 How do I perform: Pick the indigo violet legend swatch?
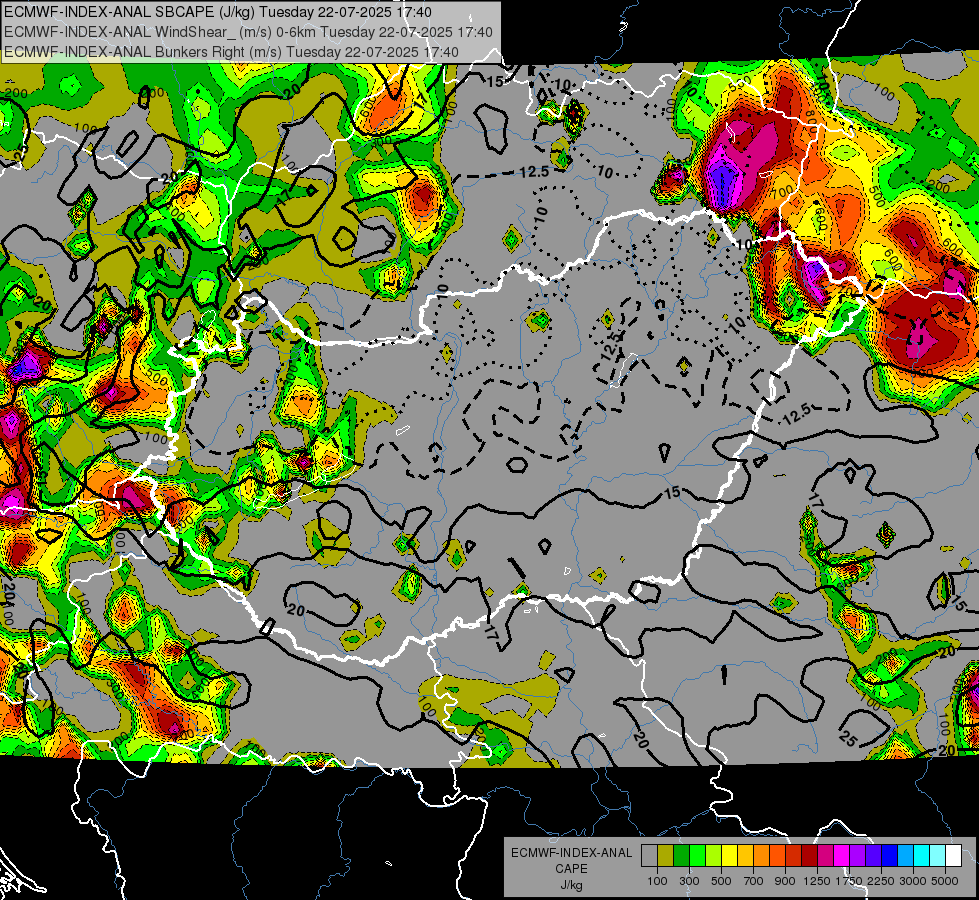tap(874, 855)
